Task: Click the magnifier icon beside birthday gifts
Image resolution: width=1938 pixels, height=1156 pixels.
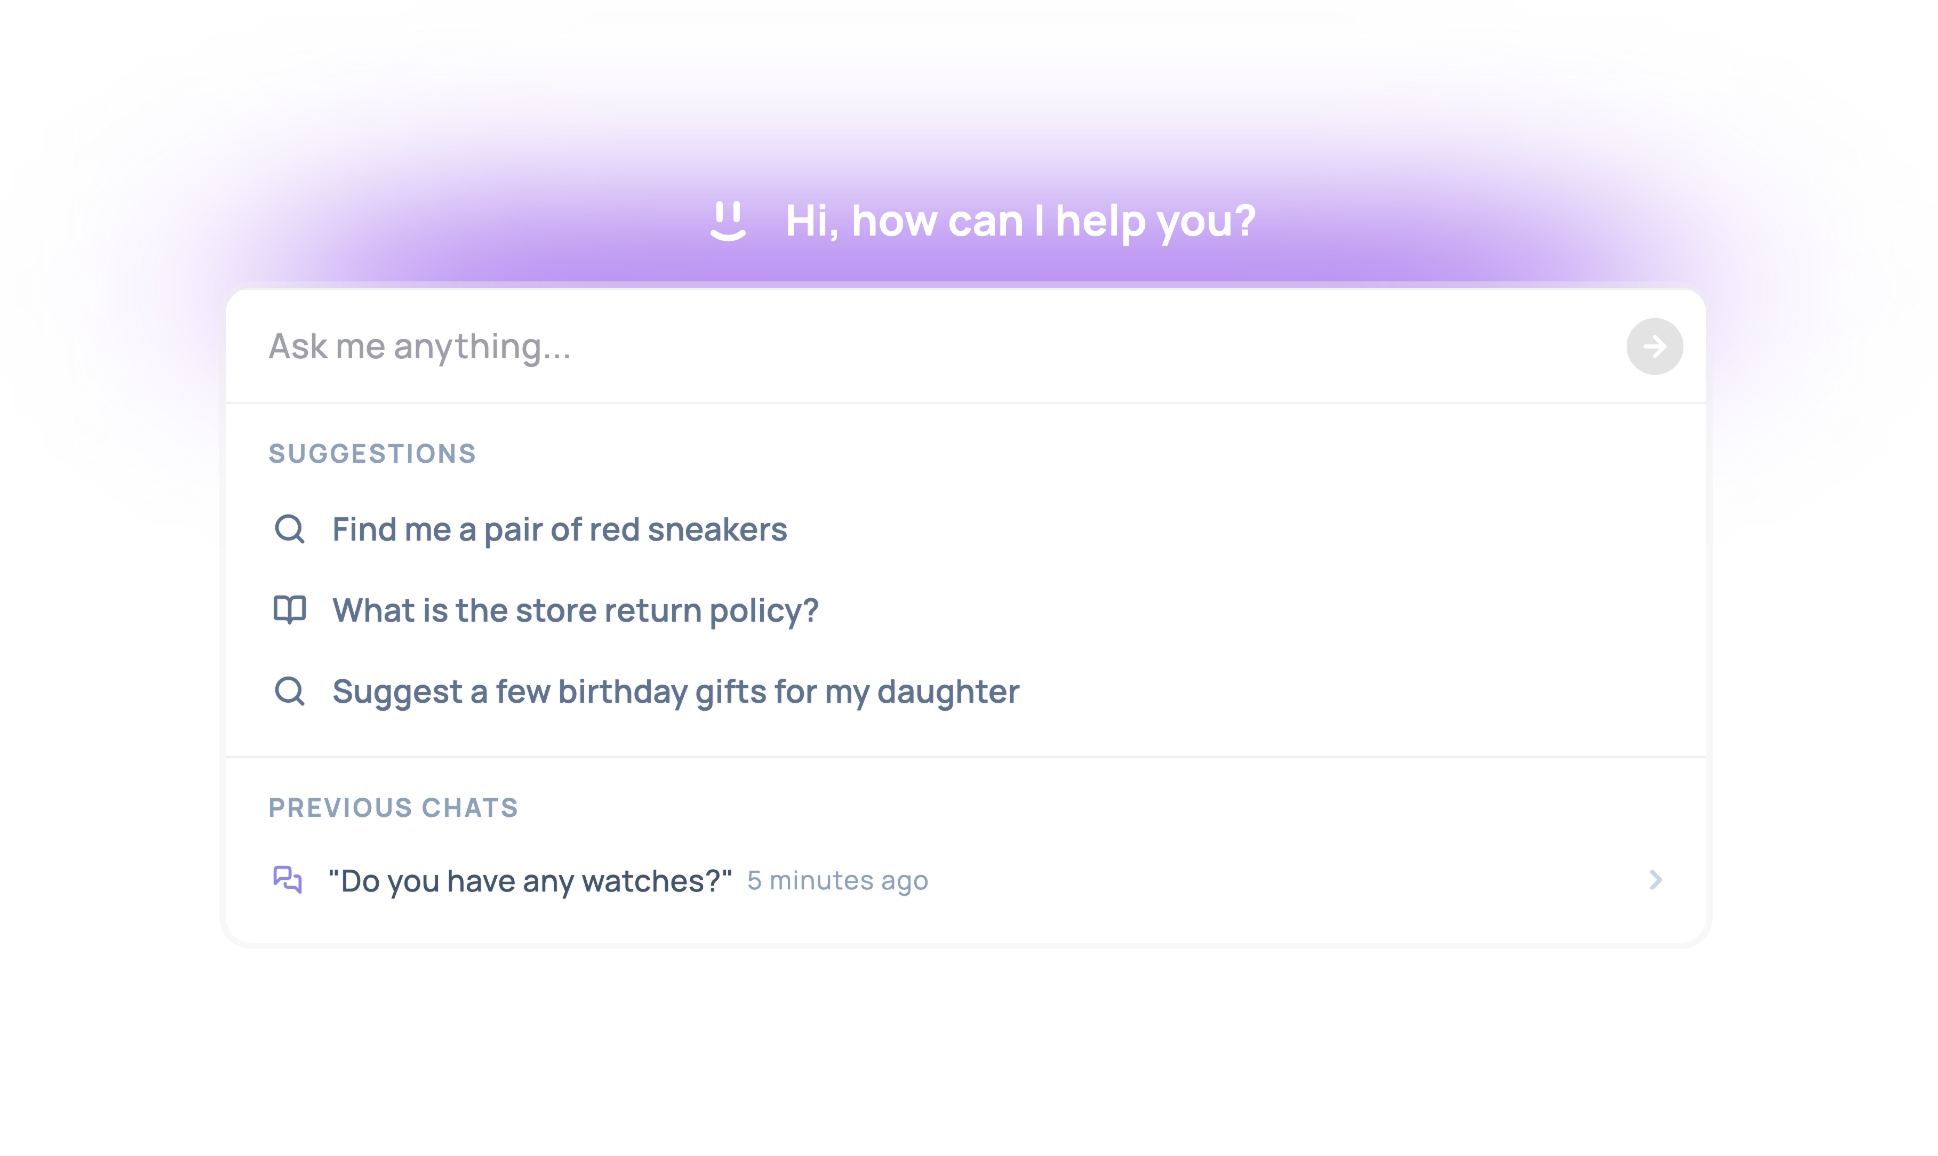Action: [290, 691]
